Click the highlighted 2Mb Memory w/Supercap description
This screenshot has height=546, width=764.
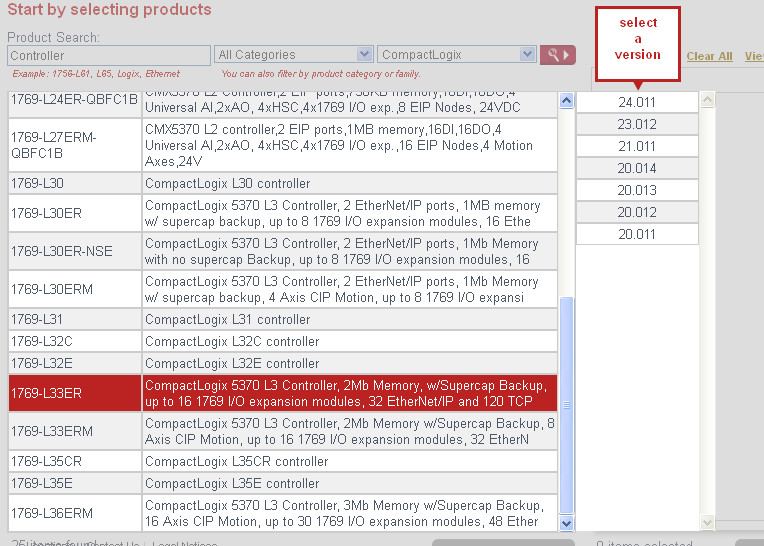[x=350, y=393]
